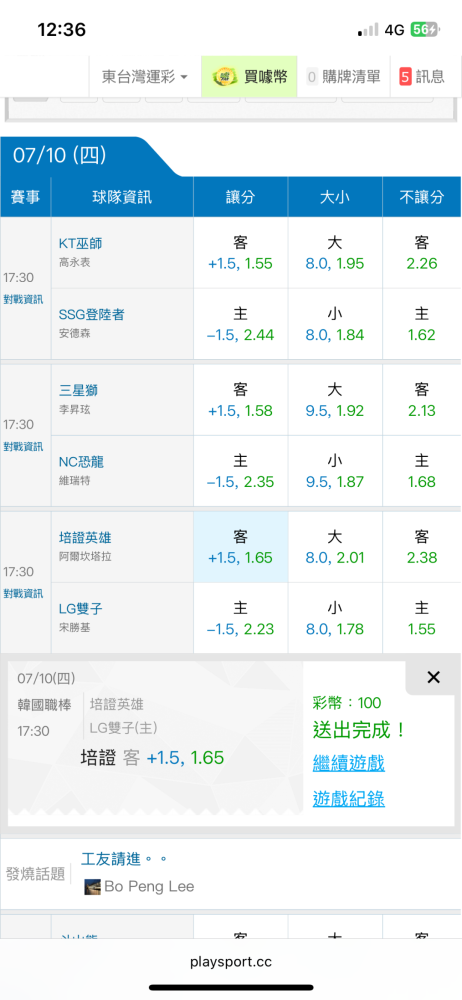This screenshot has height=1000, width=462.
Task: Click the 繼續遊戲 link
Action: coord(348,762)
